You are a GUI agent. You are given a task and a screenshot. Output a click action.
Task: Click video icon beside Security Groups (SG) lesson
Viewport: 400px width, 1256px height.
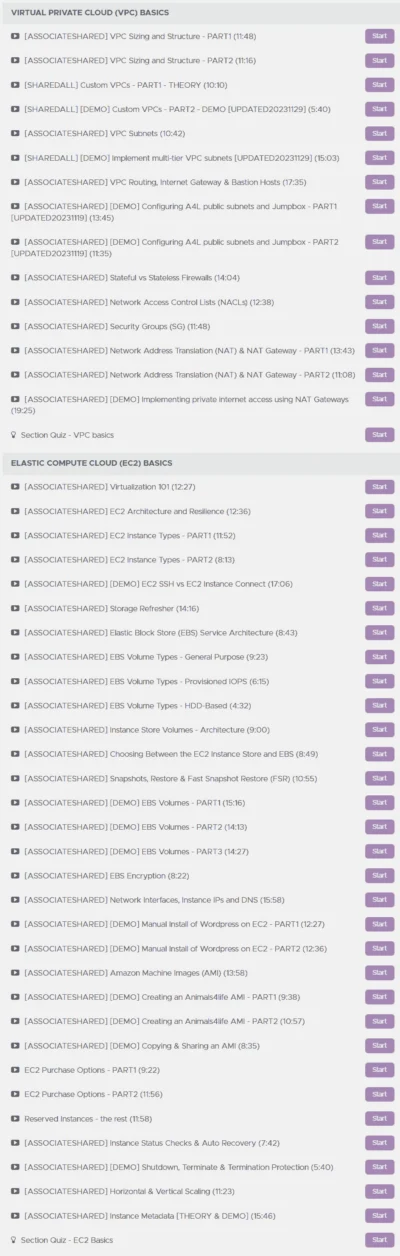pos(15,326)
